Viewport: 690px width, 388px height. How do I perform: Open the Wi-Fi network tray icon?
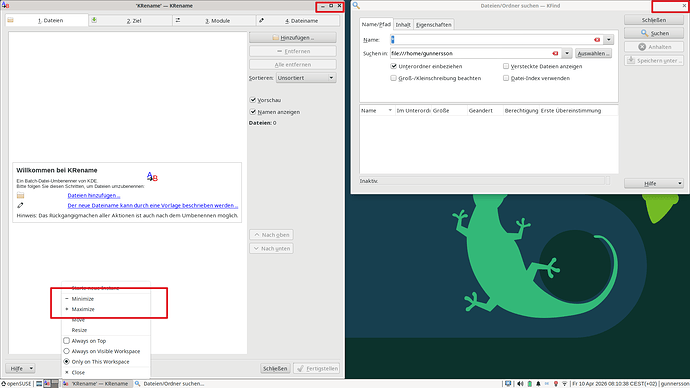point(565,384)
